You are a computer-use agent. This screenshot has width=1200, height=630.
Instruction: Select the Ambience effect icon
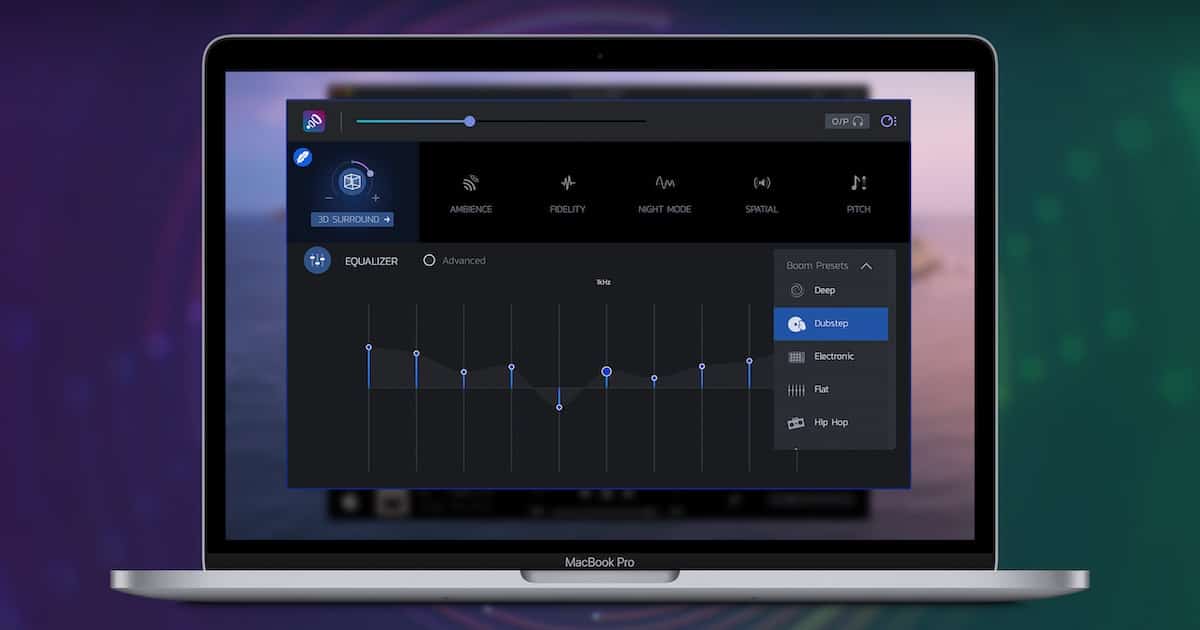click(x=470, y=184)
